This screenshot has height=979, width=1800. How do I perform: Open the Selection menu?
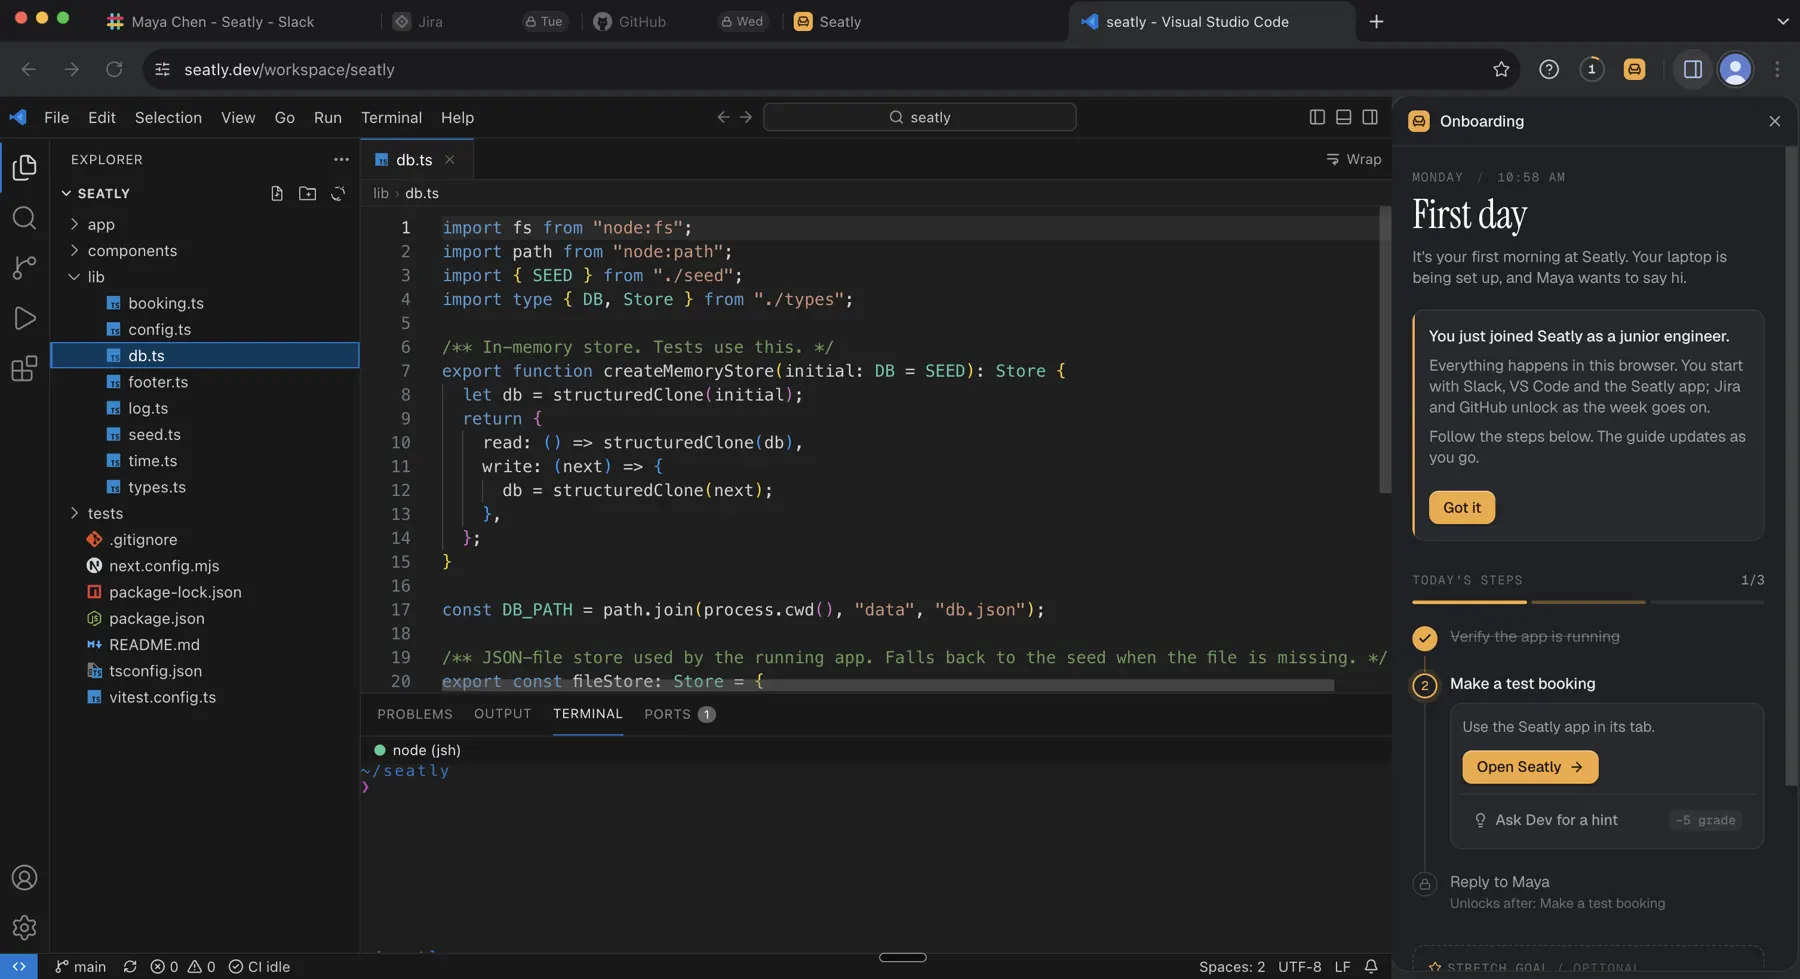[168, 117]
